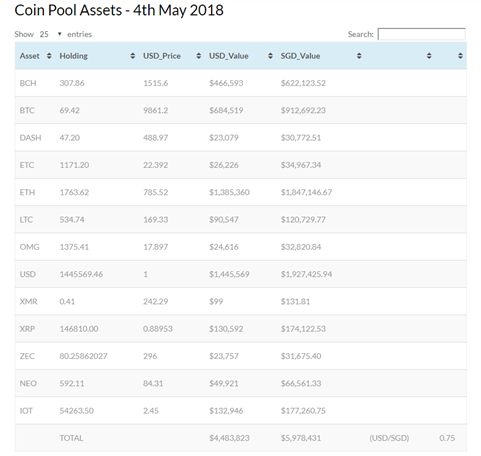
Task: Sort by USD_Price using arrow icon
Action: coord(199,56)
